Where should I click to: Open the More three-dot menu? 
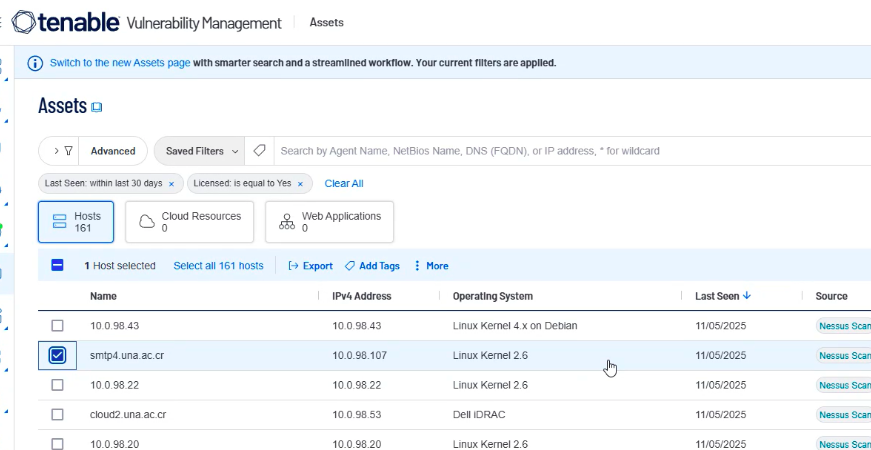coord(417,266)
